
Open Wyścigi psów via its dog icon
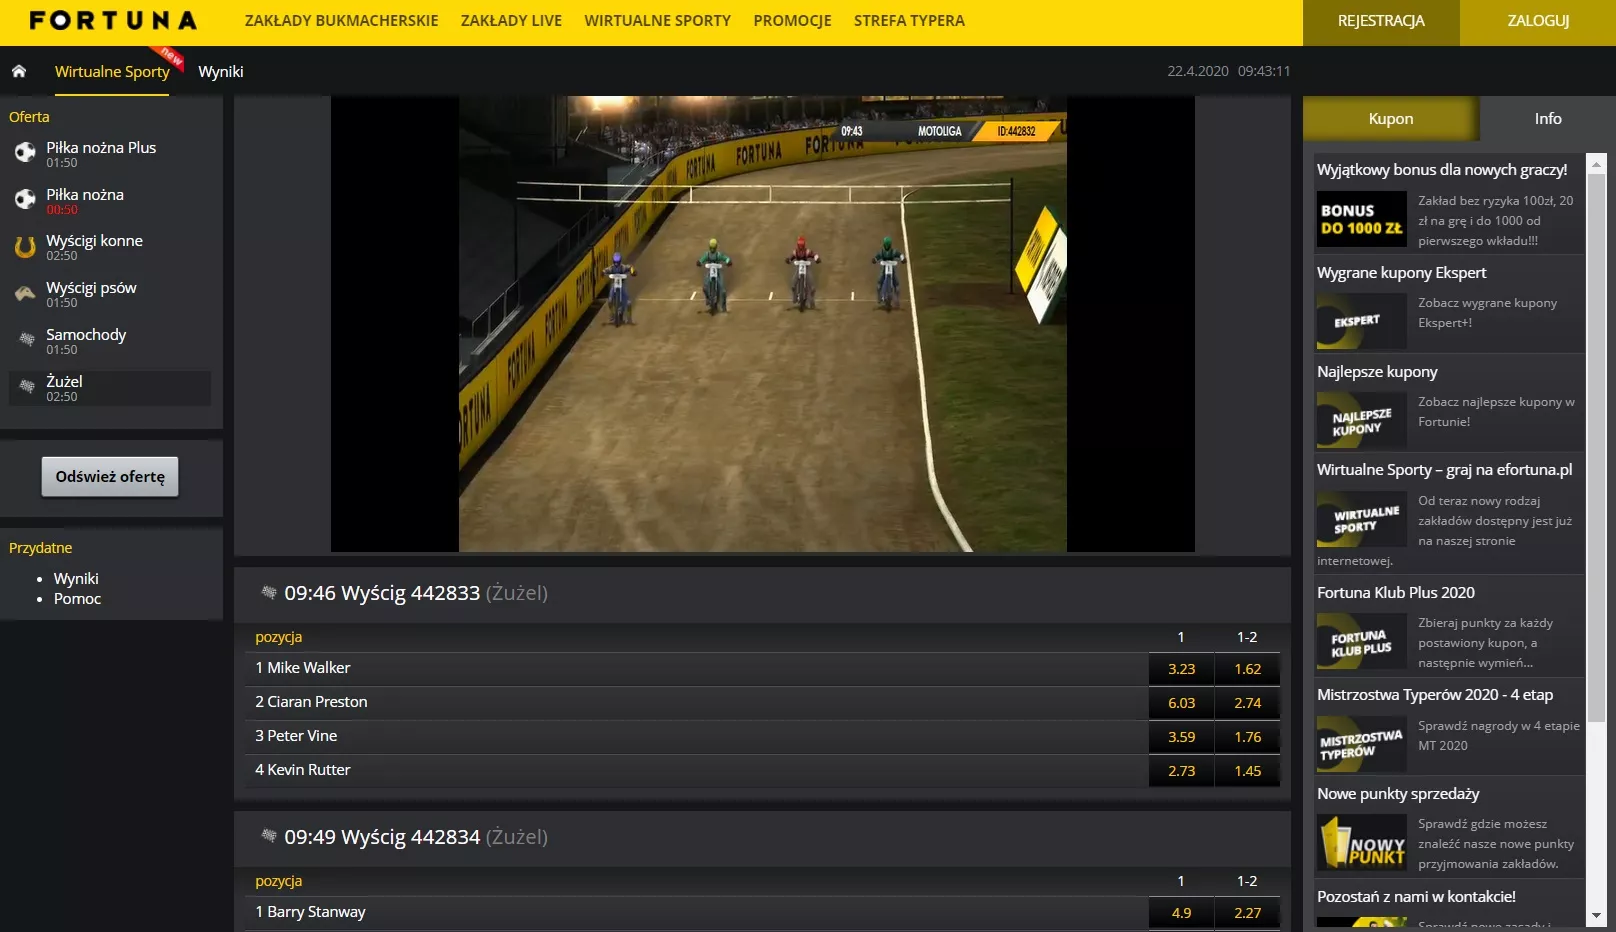(x=25, y=294)
